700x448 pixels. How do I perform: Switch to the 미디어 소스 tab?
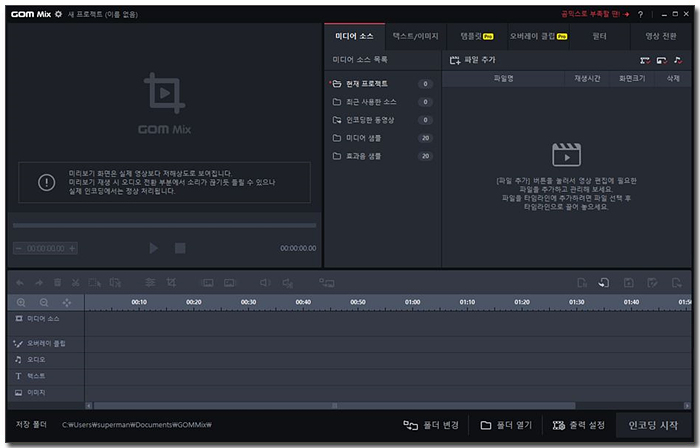coord(354,36)
